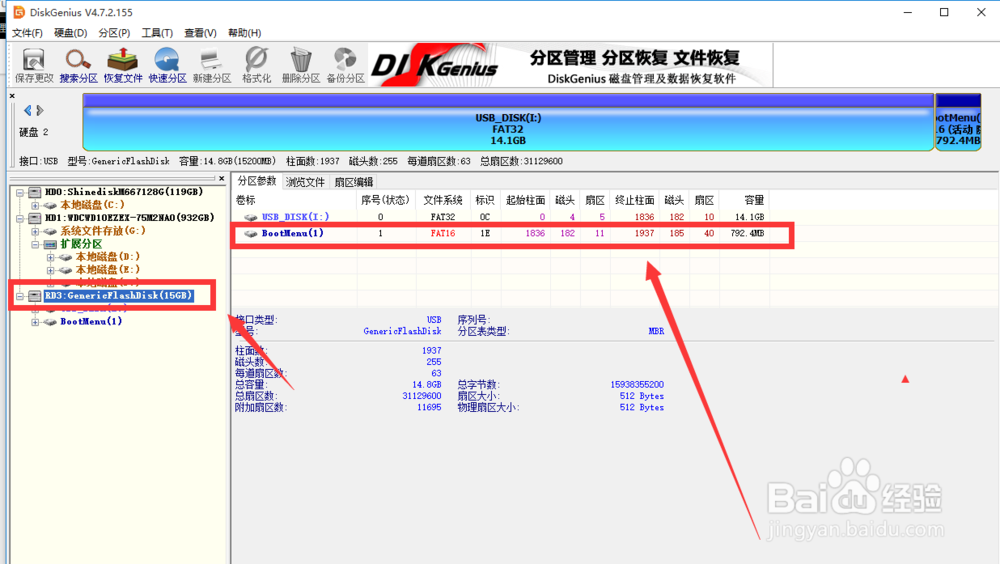Click the USB_DISK(I:) FAT32 partition bar
The height and width of the screenshot is (564, 1000).
508,122
